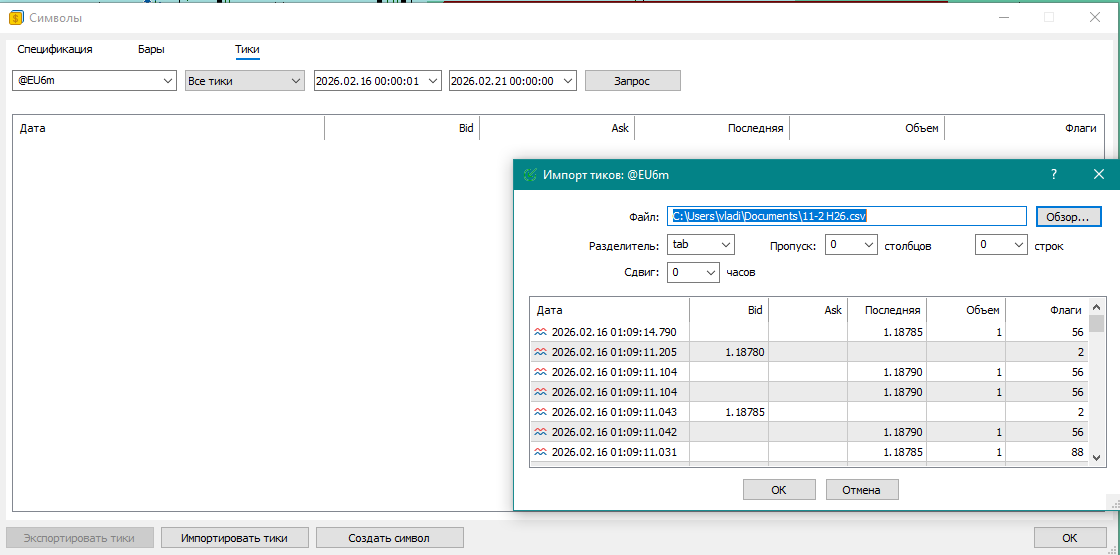
Task: Click the Дата header in import preview
Action: (x=610, y=310)
